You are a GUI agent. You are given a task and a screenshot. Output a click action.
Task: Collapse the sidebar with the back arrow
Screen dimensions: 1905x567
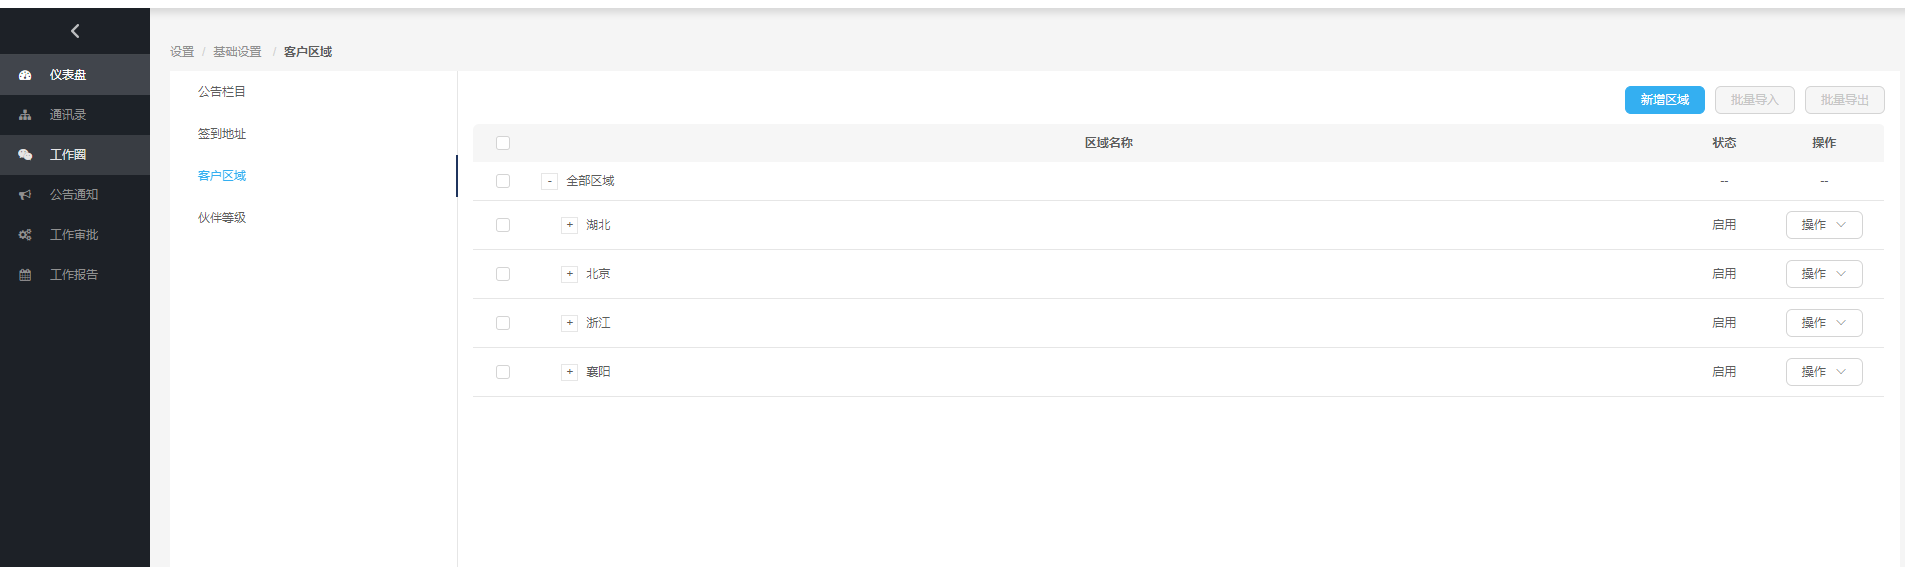coord(75,32)
